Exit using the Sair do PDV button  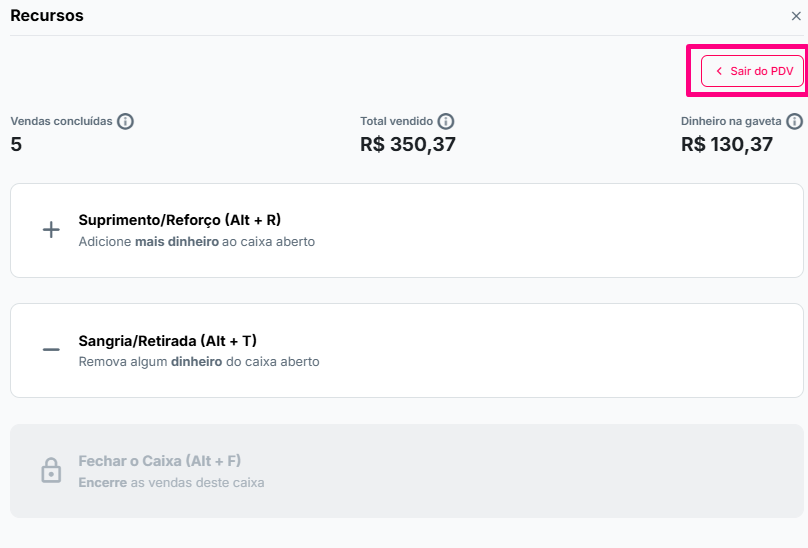pos(752,72)
